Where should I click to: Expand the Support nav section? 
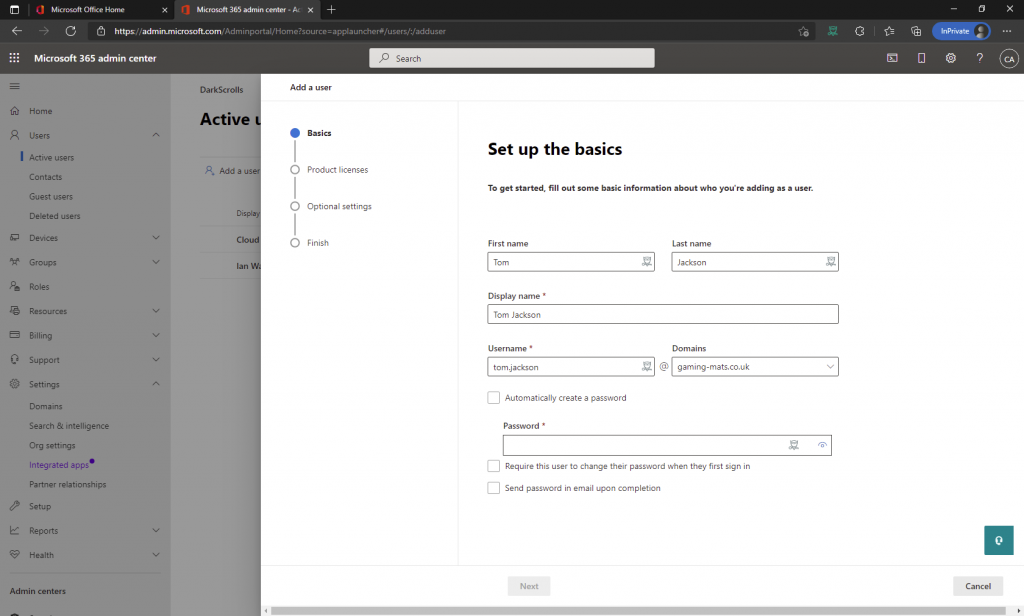coord(156,359)
